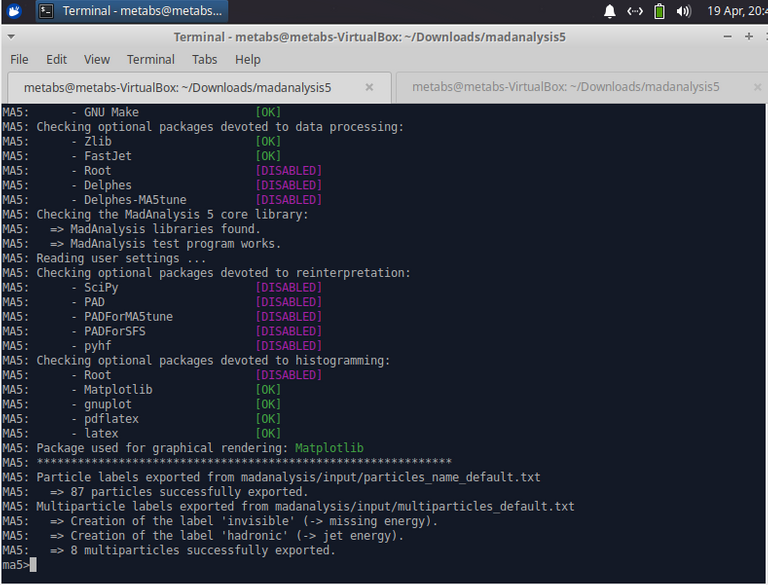Close the second terminal tab
The height and width of the screenshot is (585, 768).
[x=758, y=87]
